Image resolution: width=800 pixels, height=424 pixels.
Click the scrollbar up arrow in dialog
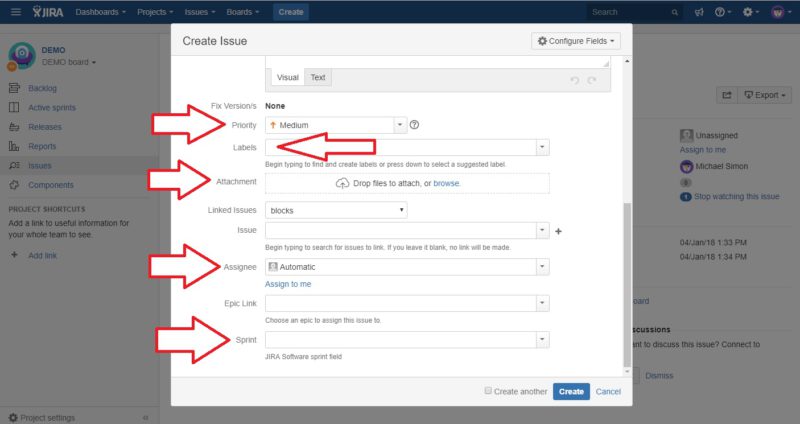point(627,61)
